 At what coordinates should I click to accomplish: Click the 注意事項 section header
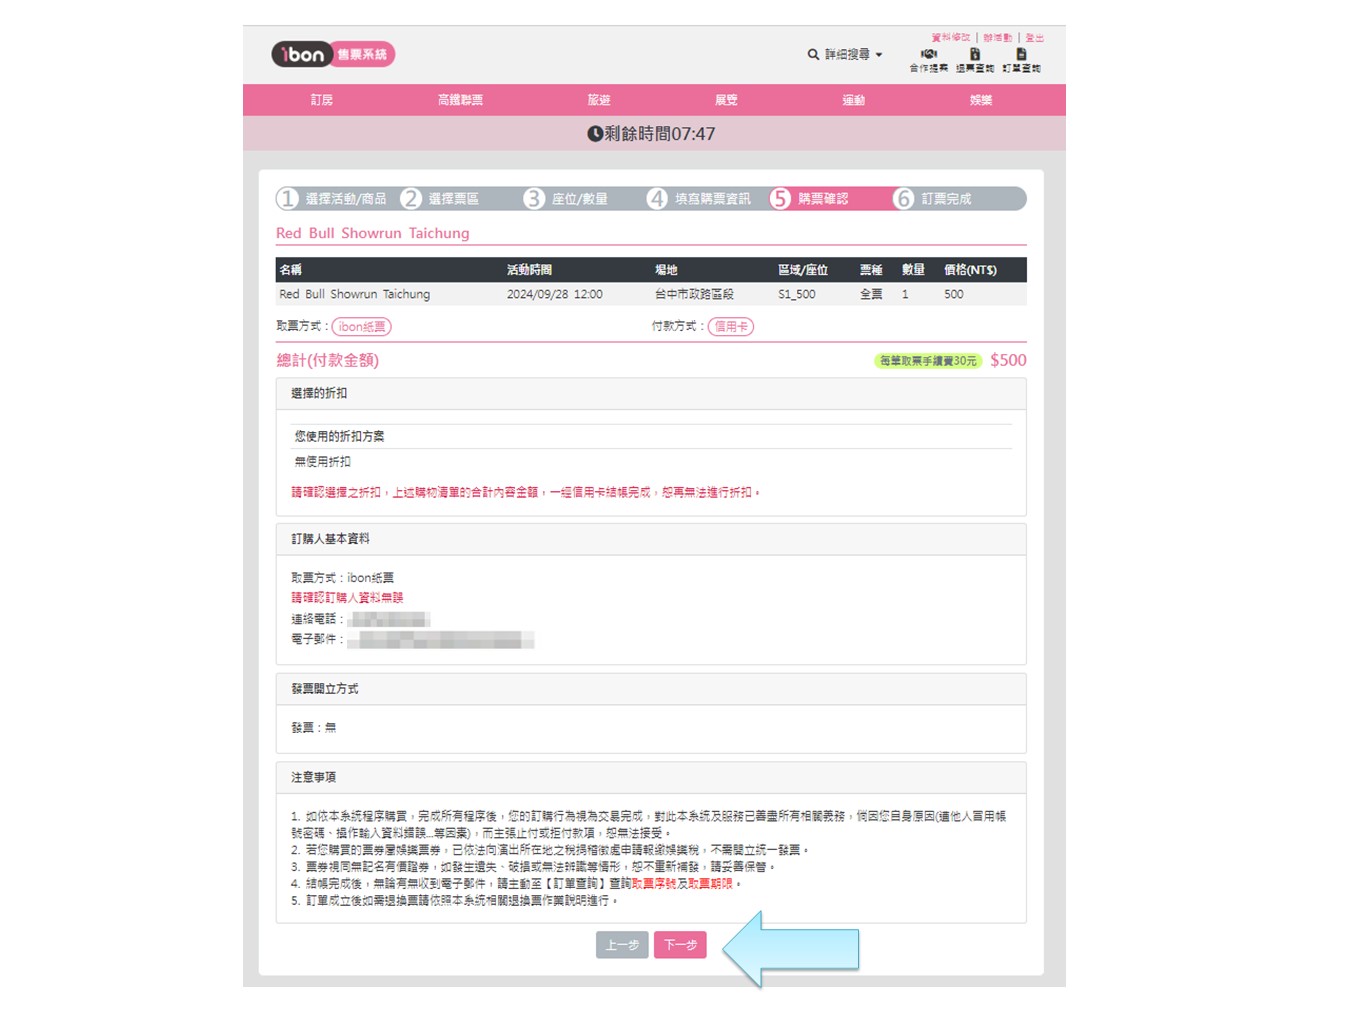tap(651, 777)
